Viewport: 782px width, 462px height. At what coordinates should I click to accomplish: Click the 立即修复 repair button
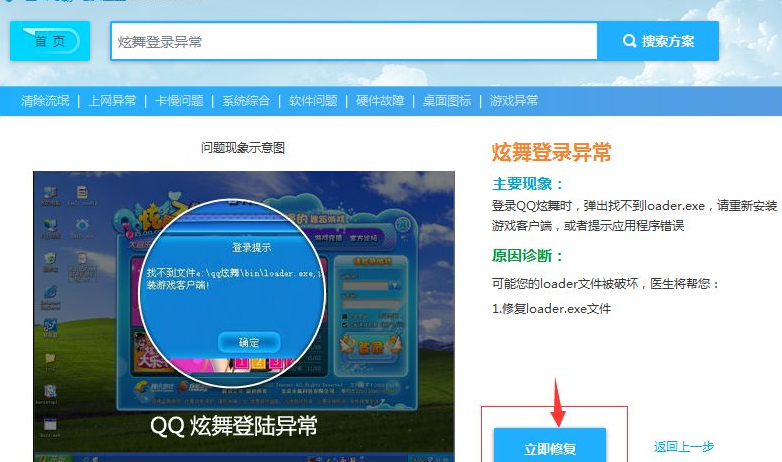[x=550, y=447]
